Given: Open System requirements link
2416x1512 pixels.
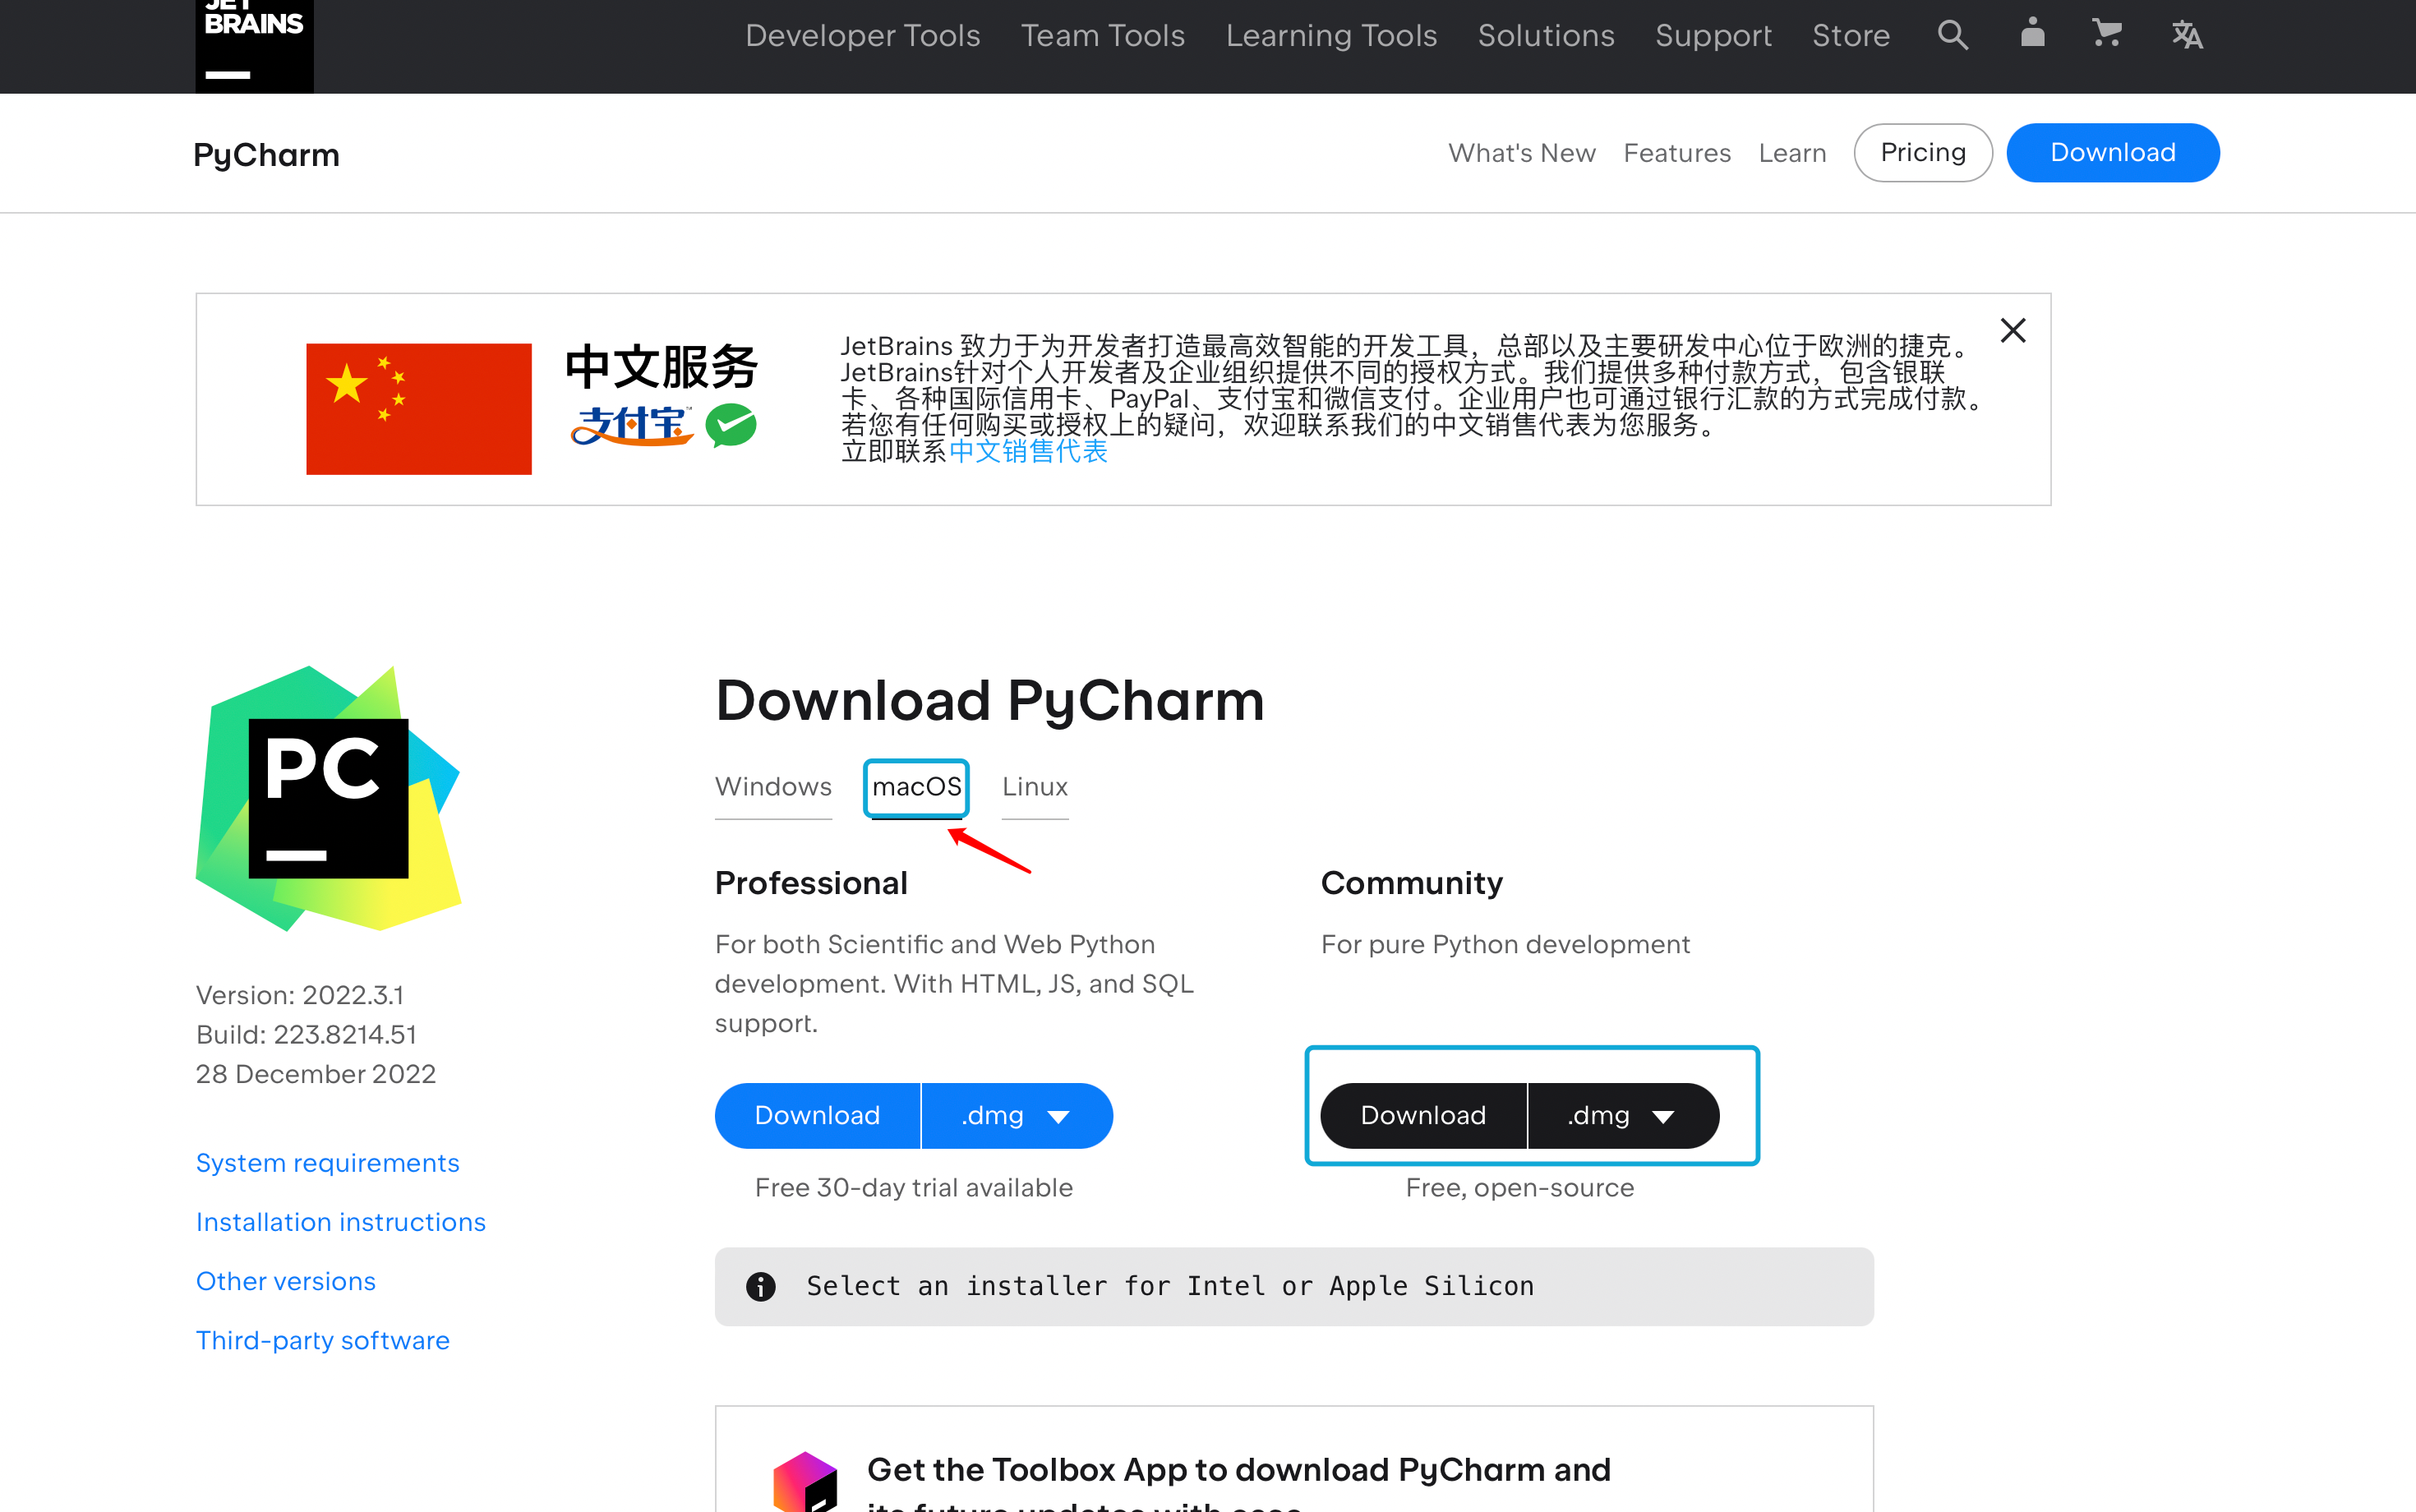Looking at the screenshot, I should pyautogui.click(x=328, y=1163).
